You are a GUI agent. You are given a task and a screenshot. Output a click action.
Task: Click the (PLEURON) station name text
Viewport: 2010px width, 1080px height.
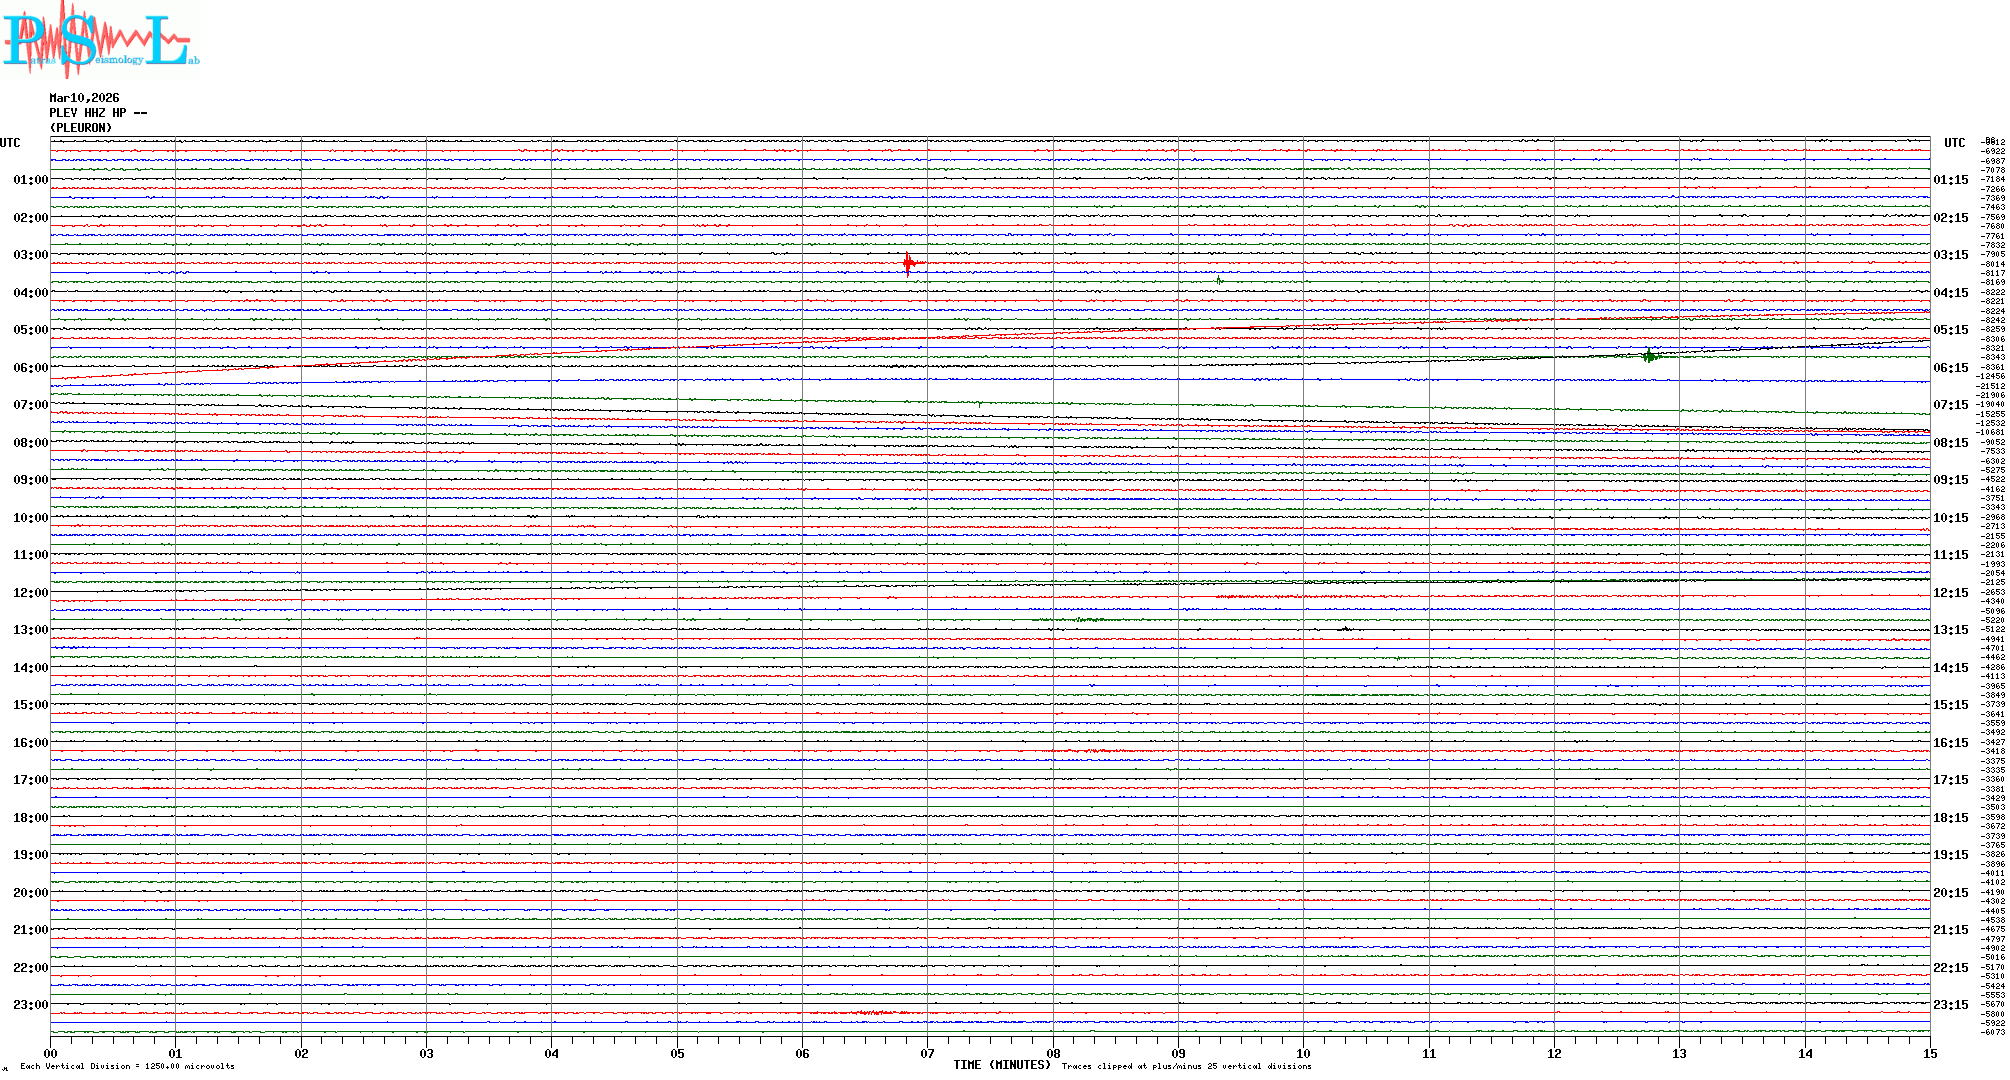tap(81, 128)
